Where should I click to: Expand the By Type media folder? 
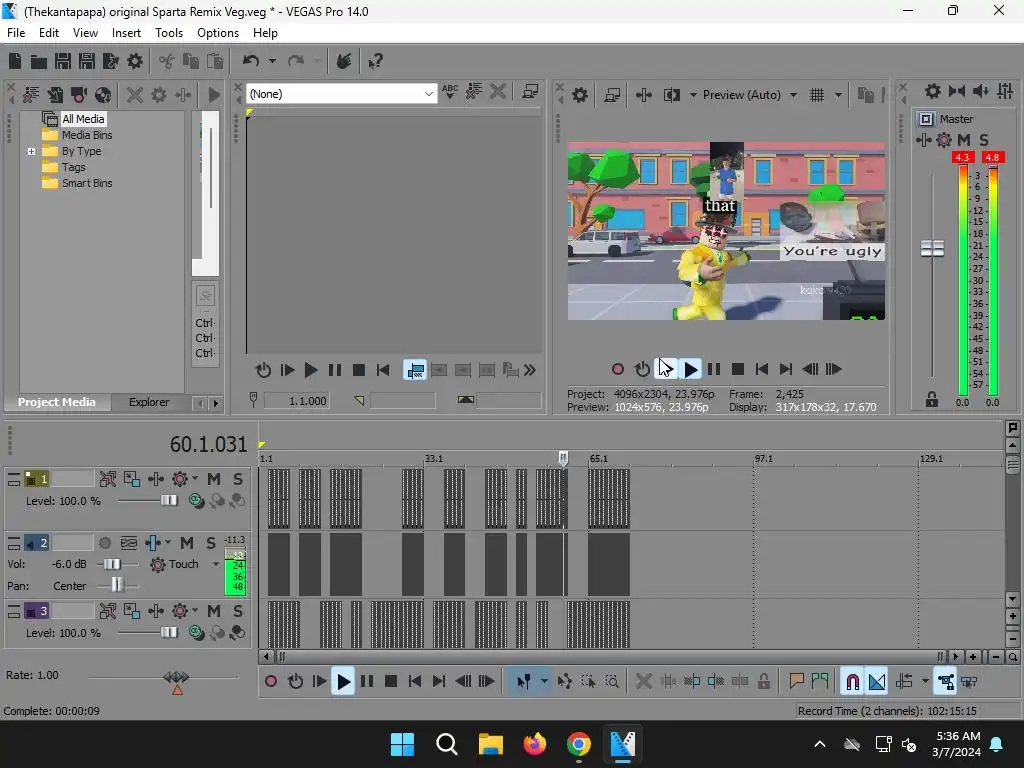pyautogui.click(x=31, y=151)
